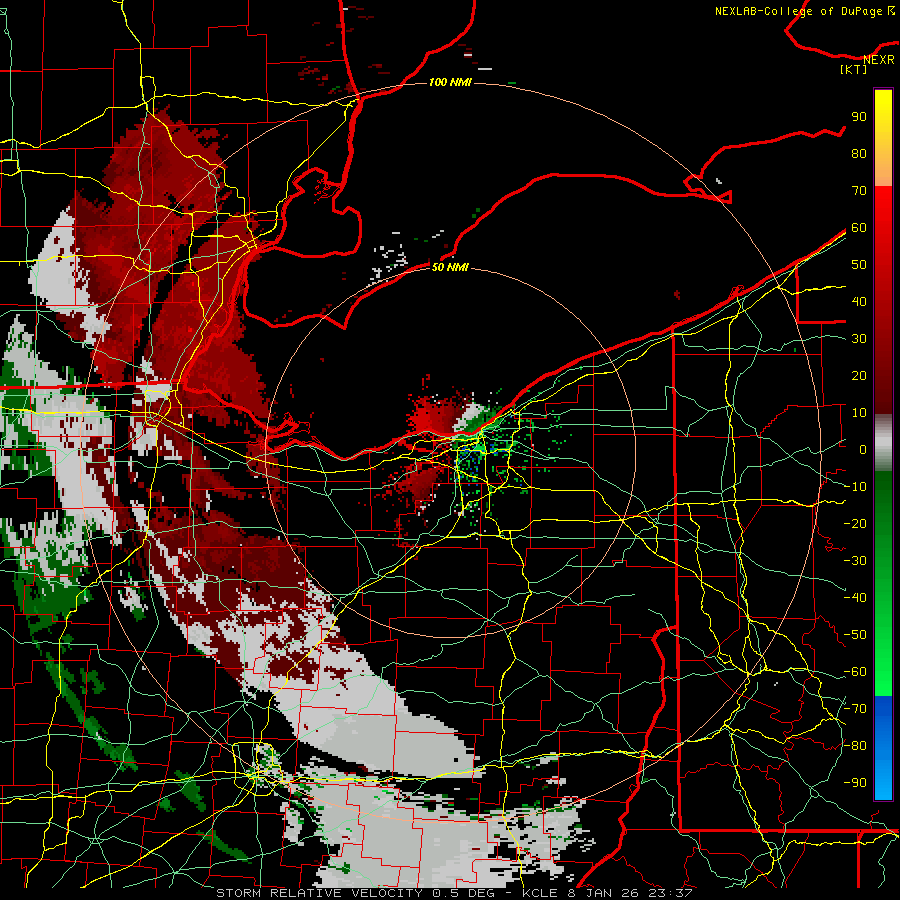Select the positive 90 knot scale label
900x900 pixels.
(x=859, y=117)
